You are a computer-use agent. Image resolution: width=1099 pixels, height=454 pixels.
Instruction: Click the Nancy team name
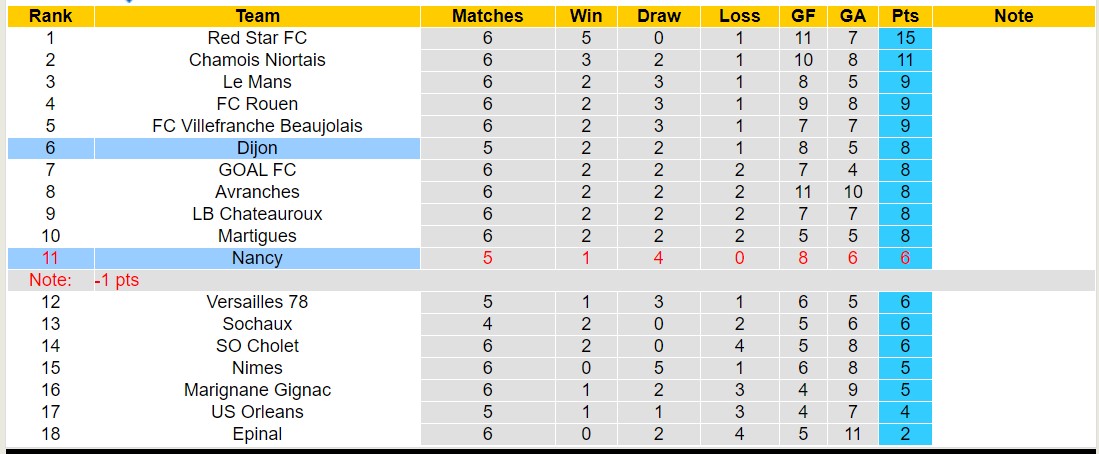coord(257,258)
